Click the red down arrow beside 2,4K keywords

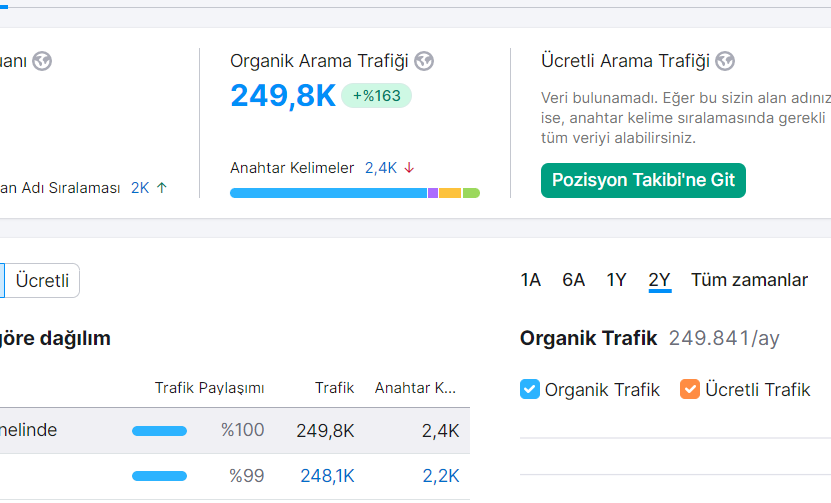[x=409, y=168]
